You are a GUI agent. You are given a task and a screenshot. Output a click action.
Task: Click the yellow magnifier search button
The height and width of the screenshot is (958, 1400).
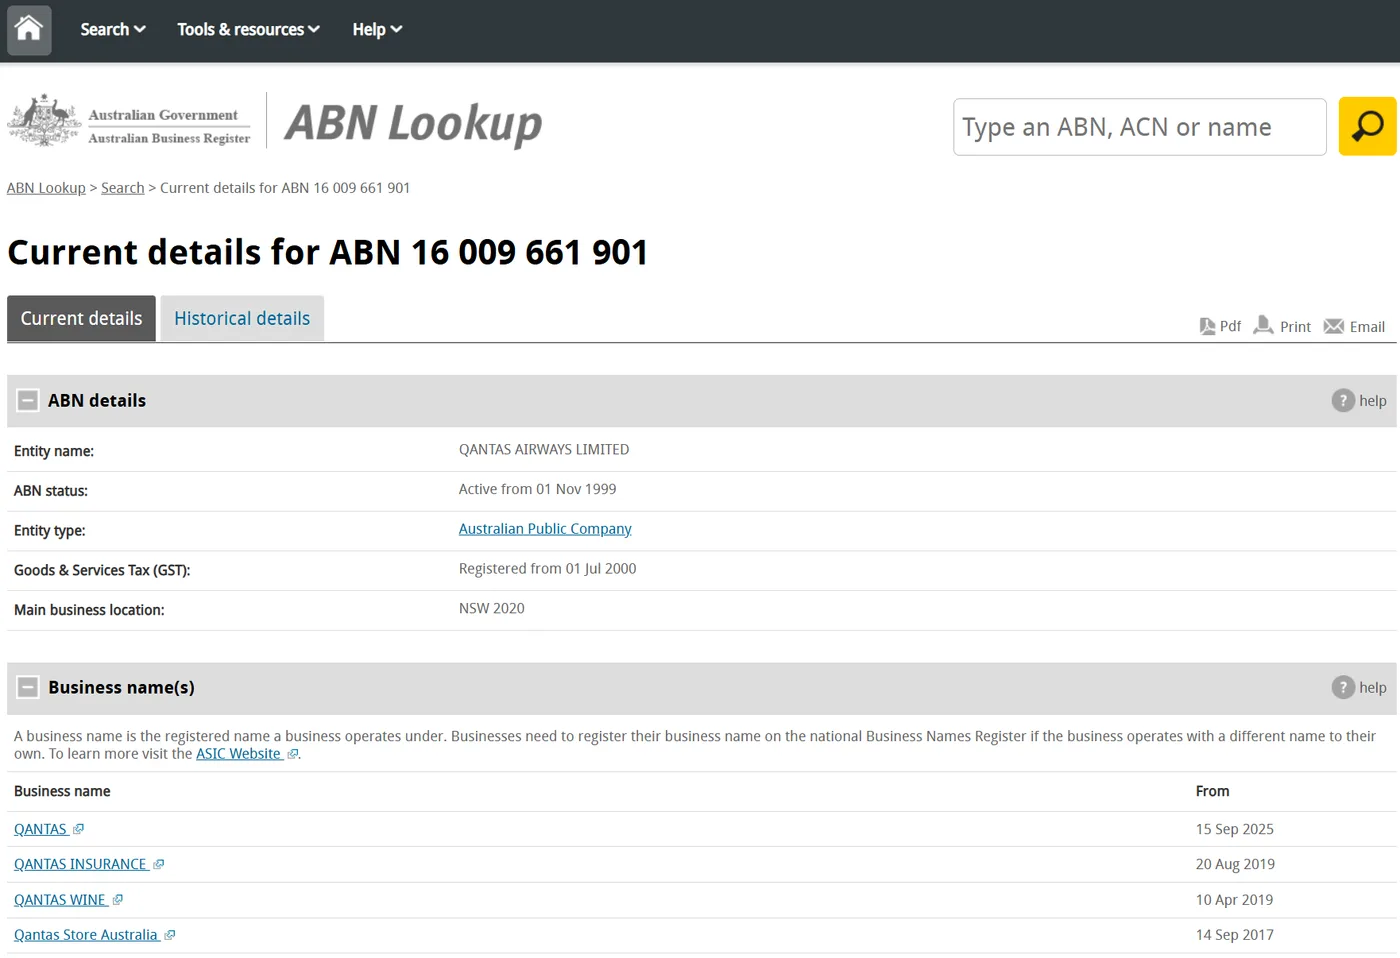(x=1367, y=126)
